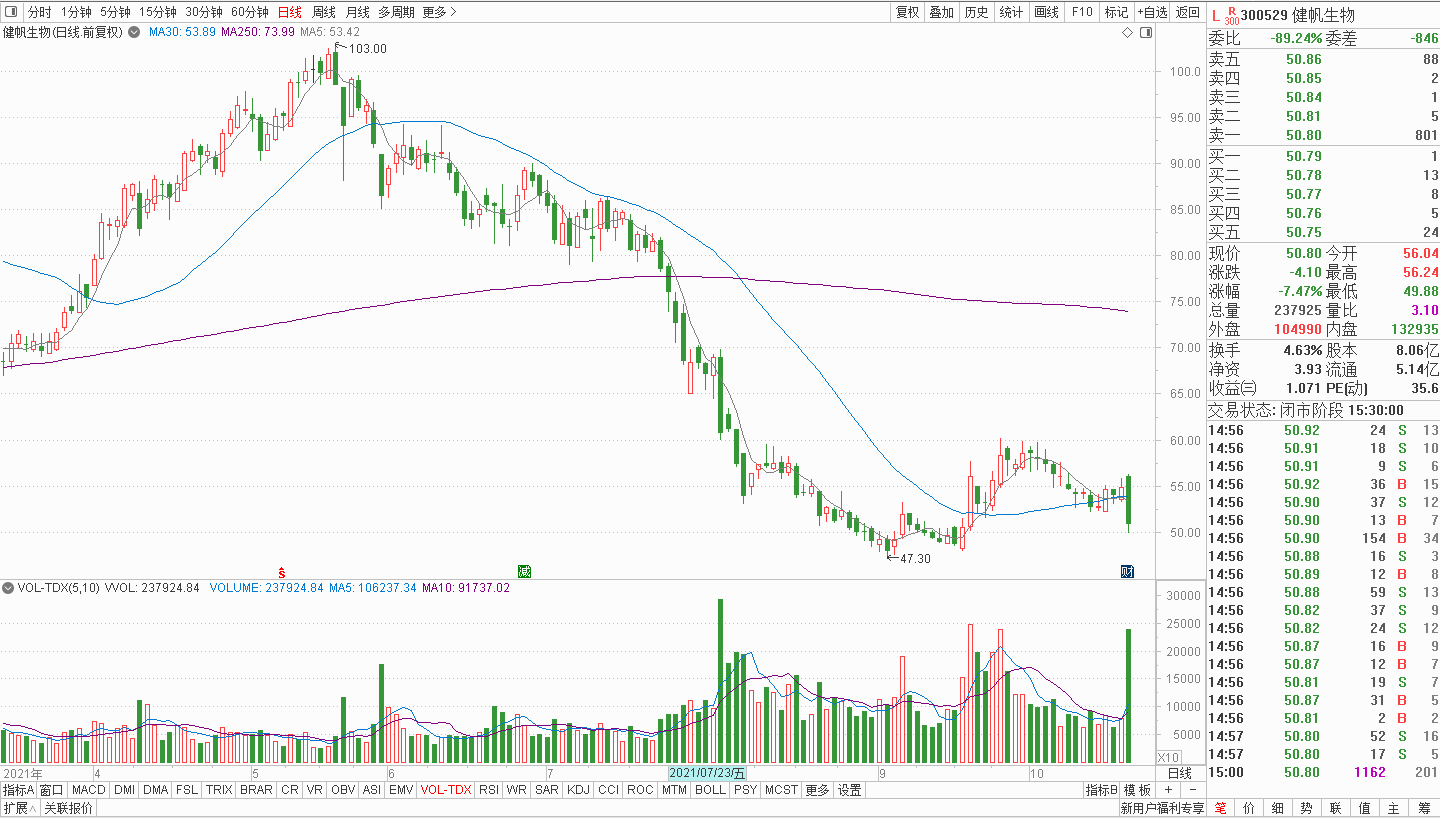Click the minus zoom button at bottom right
The width and height of the screenshot is (1440, 819).
(x=1192, y=790)
